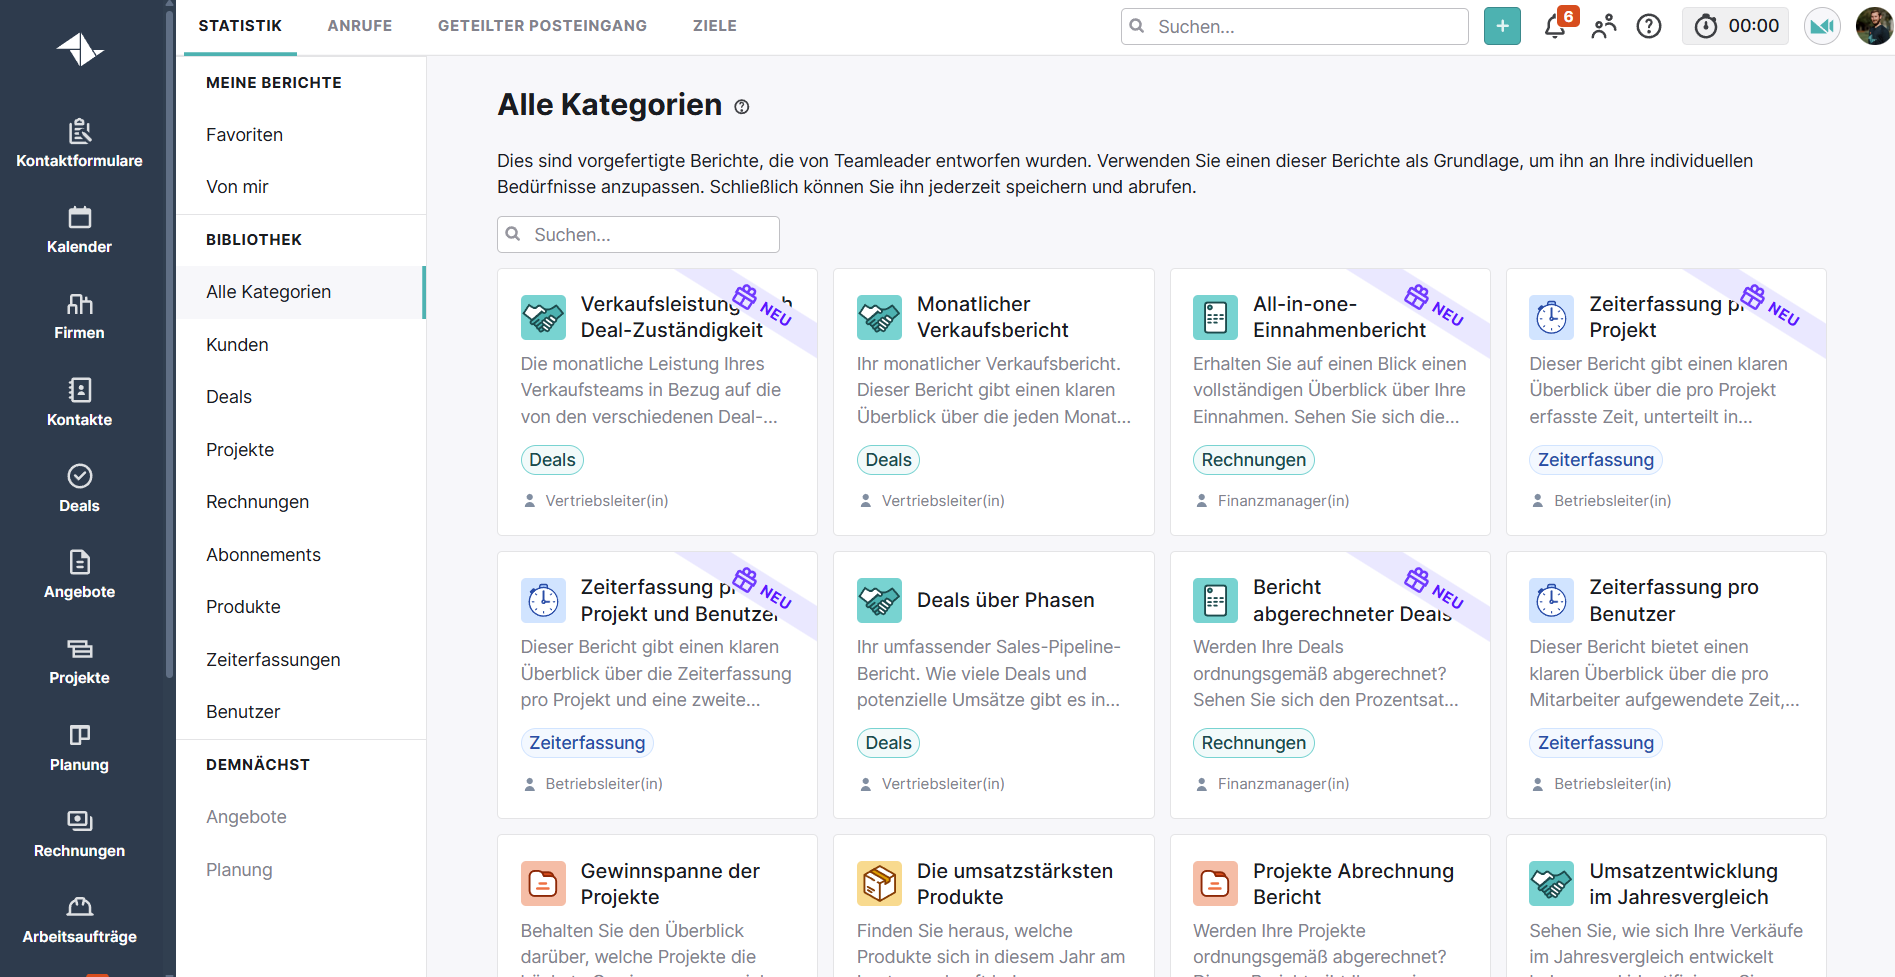The height and width of the screenshot is (977, 1895).
Task: Open the Kalender sidebar icon
Action: coord(79,230)
